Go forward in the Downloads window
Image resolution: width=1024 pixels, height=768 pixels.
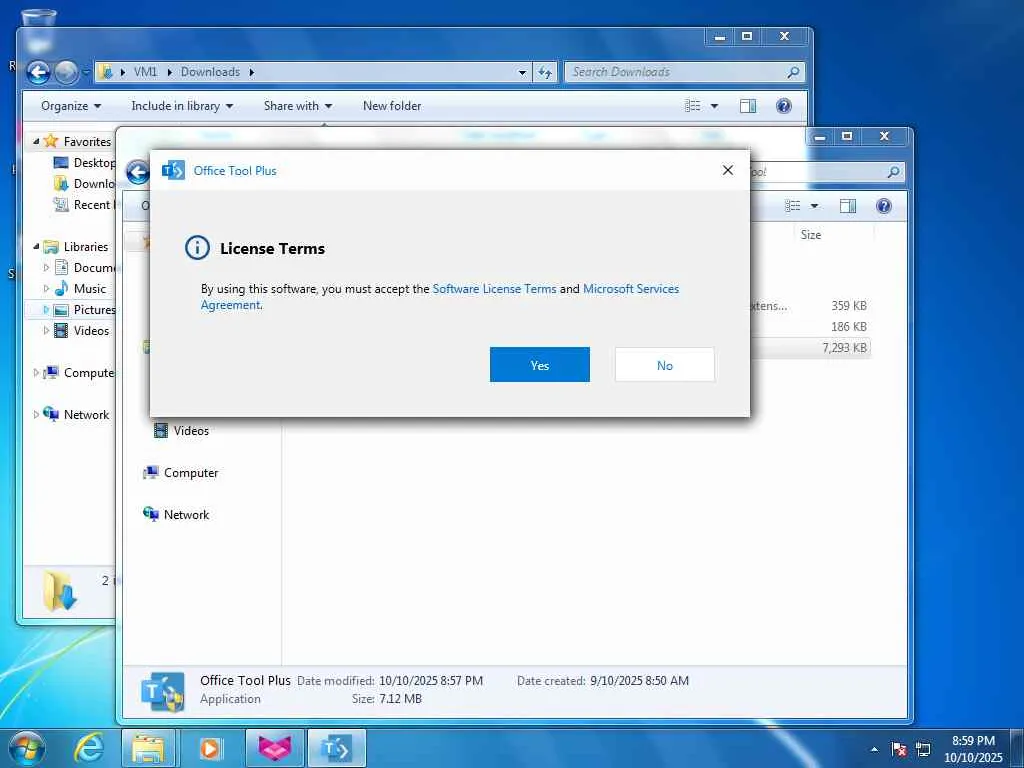66,72
